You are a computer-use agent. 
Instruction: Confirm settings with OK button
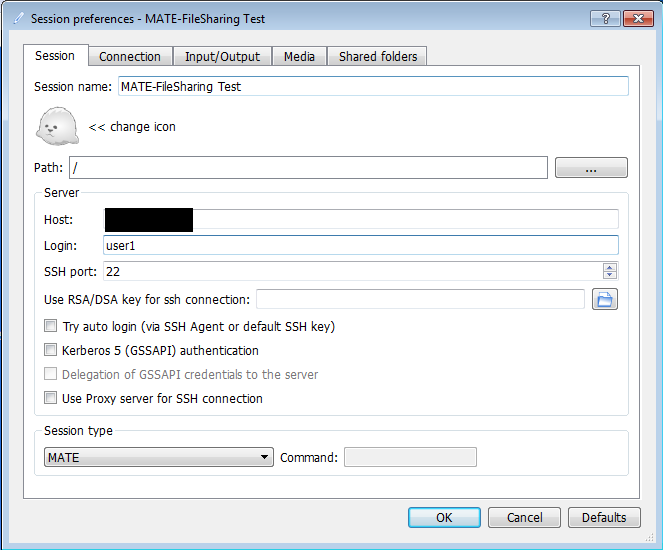click(444, 517)
